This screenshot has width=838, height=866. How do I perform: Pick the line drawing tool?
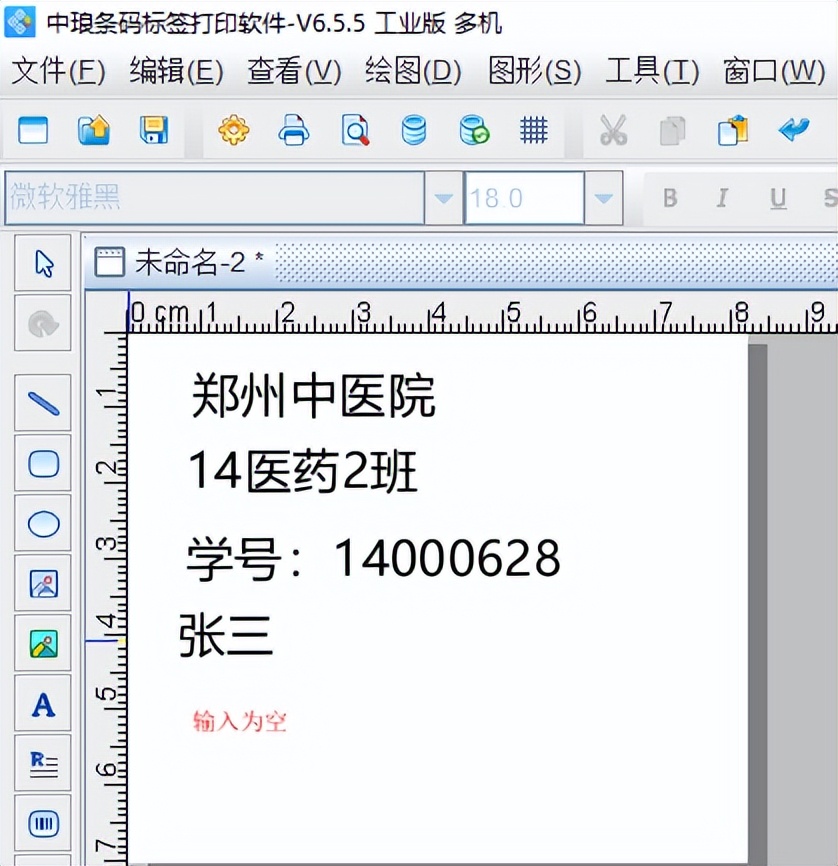42,402
